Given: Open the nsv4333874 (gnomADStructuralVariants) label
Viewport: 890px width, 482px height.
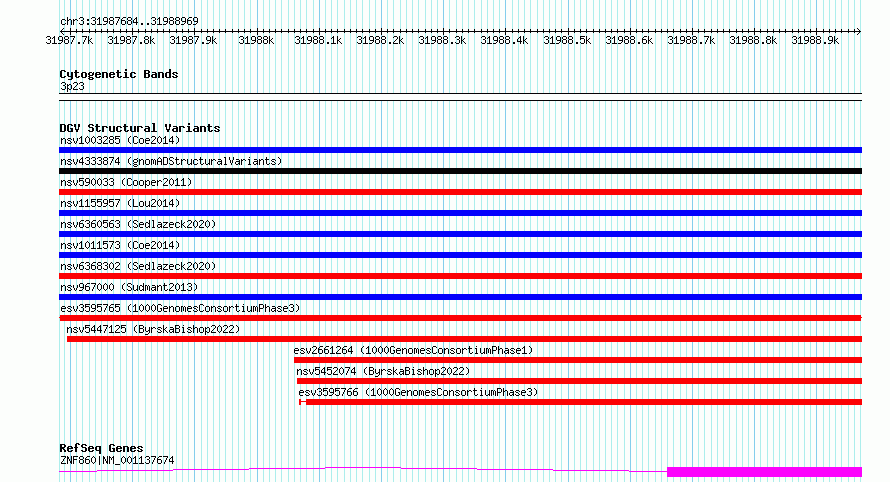Looking at the screenshot, I should click(171, 161).
